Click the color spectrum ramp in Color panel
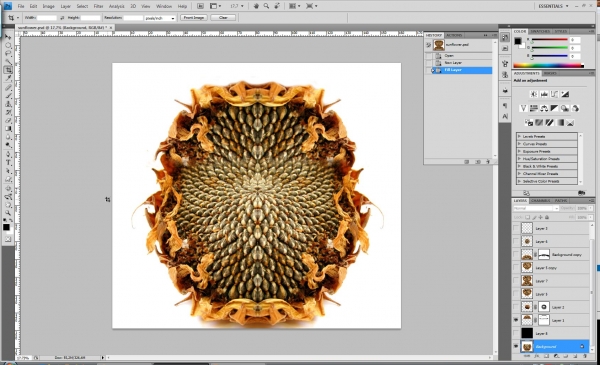600x365 pixels. tap(549, 65)
